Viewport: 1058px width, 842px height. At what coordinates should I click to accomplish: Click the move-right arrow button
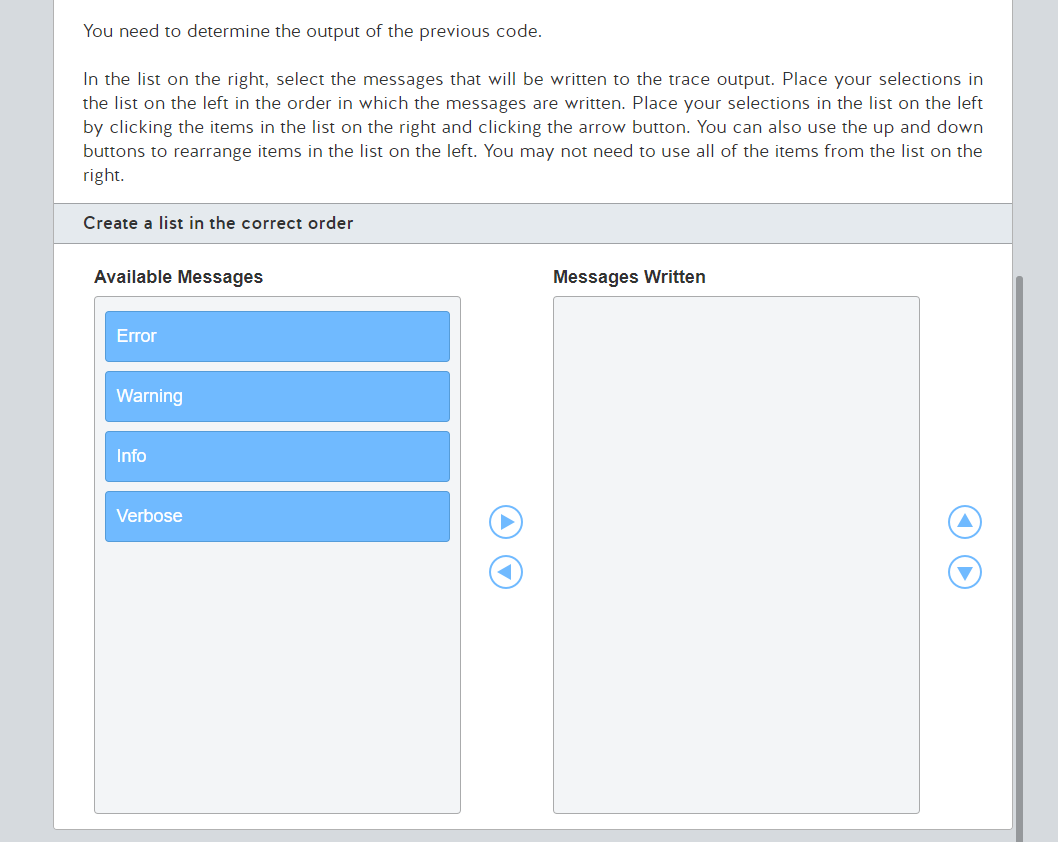pos(506,522)
